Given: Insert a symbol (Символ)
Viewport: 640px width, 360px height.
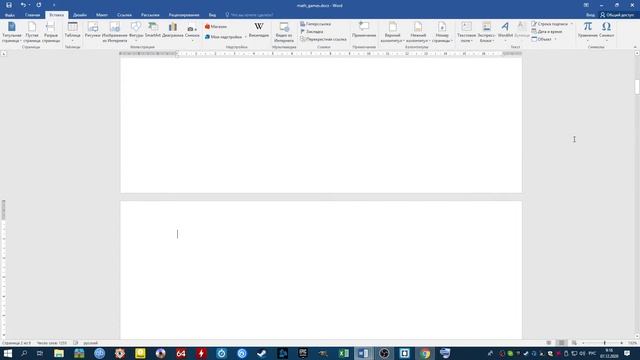Looking at the screenshot, I should [607, 31].
